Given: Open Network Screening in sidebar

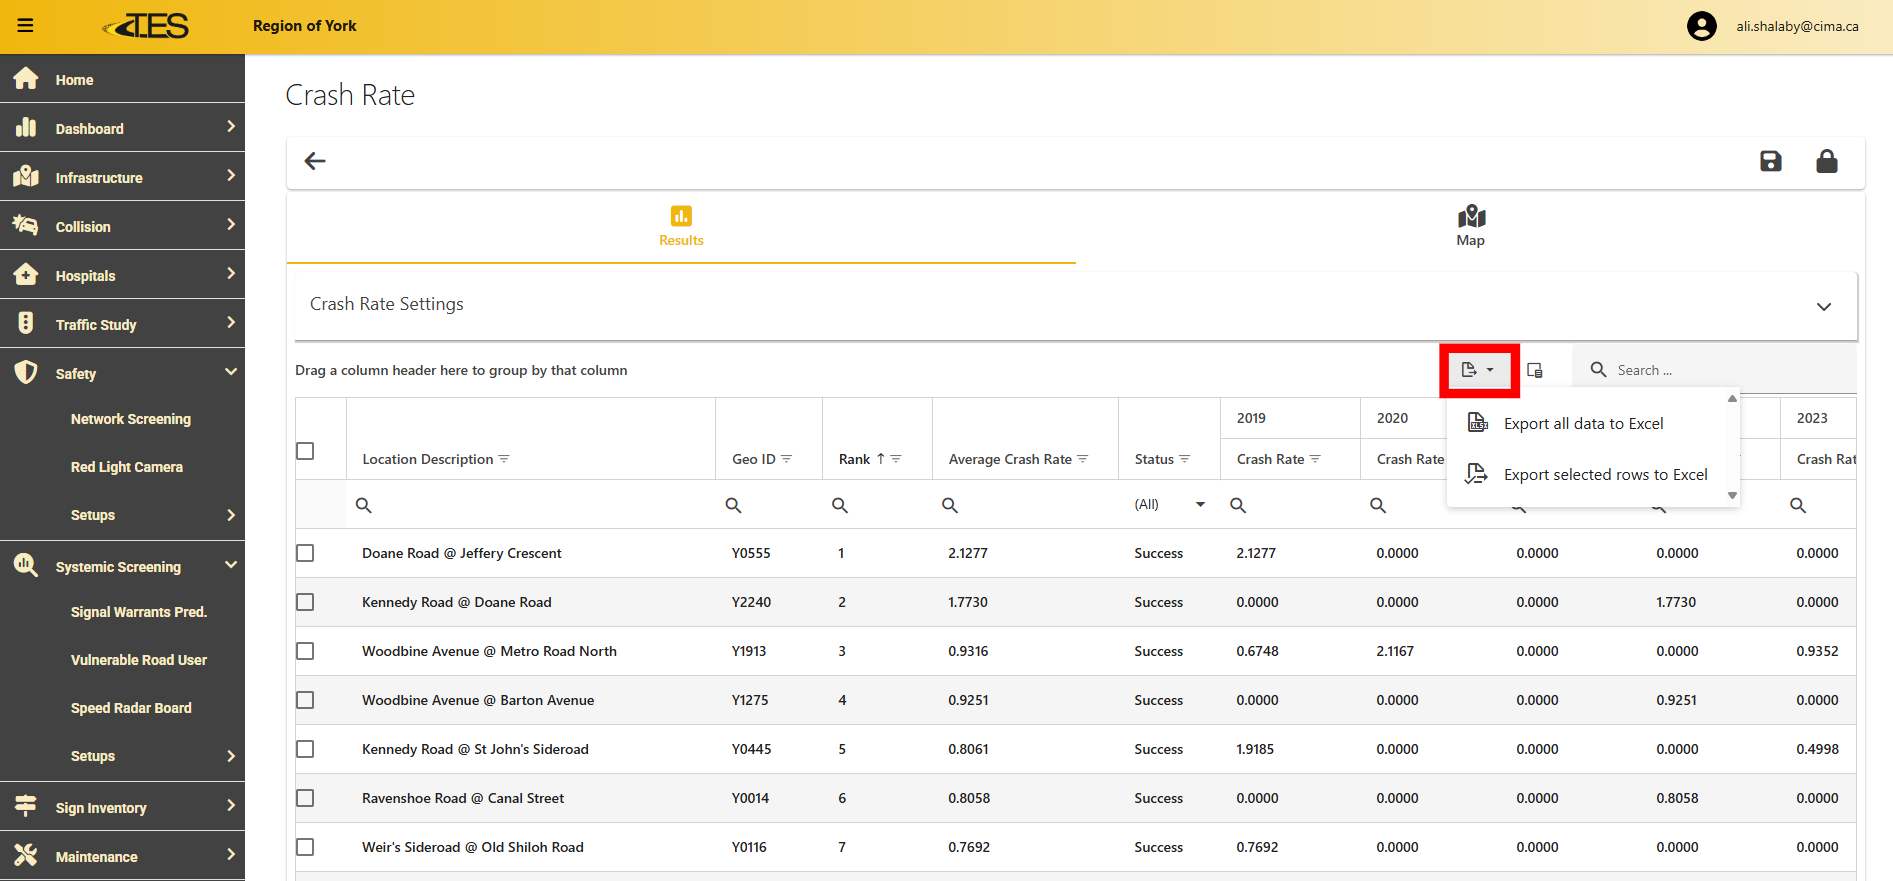Looking at the screenshot, I should click(x=131, y=419).
